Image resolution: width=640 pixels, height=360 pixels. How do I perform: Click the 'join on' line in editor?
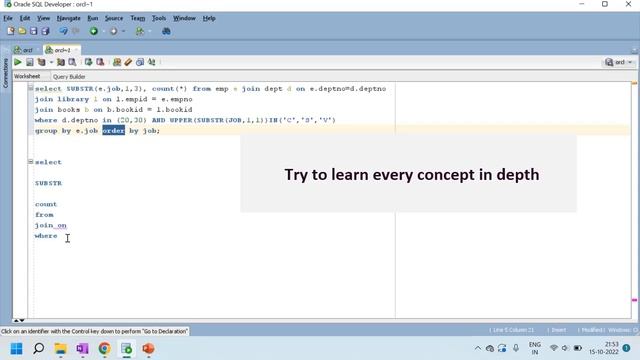51,225
